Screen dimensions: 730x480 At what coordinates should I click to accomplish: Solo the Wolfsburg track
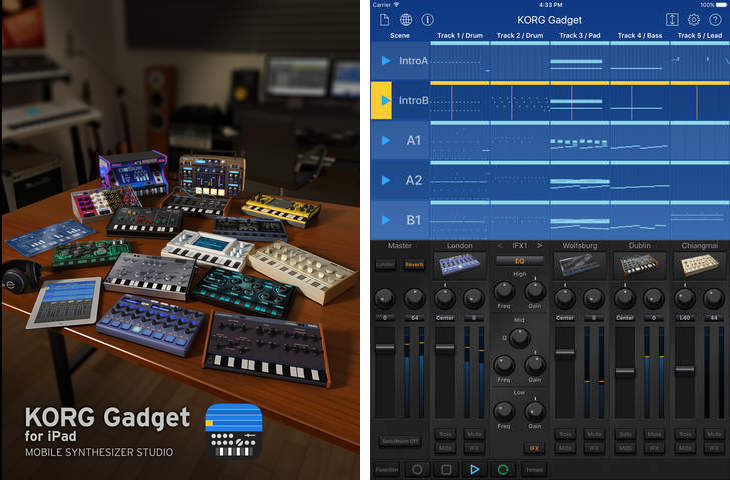pos(565,434)
